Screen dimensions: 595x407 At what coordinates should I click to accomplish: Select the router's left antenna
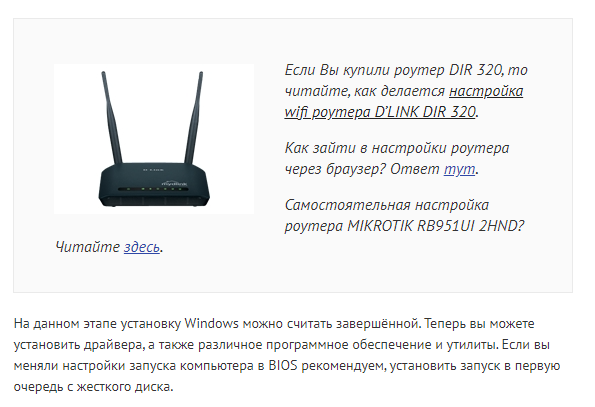pyautogui.click(x=112, y=117)
